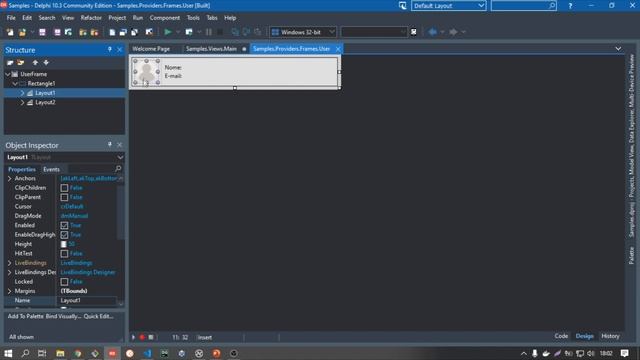The width and height of the screenshot is (640, 360).
Task: Expand the Layout1 tree node
Action: point(22,93)
